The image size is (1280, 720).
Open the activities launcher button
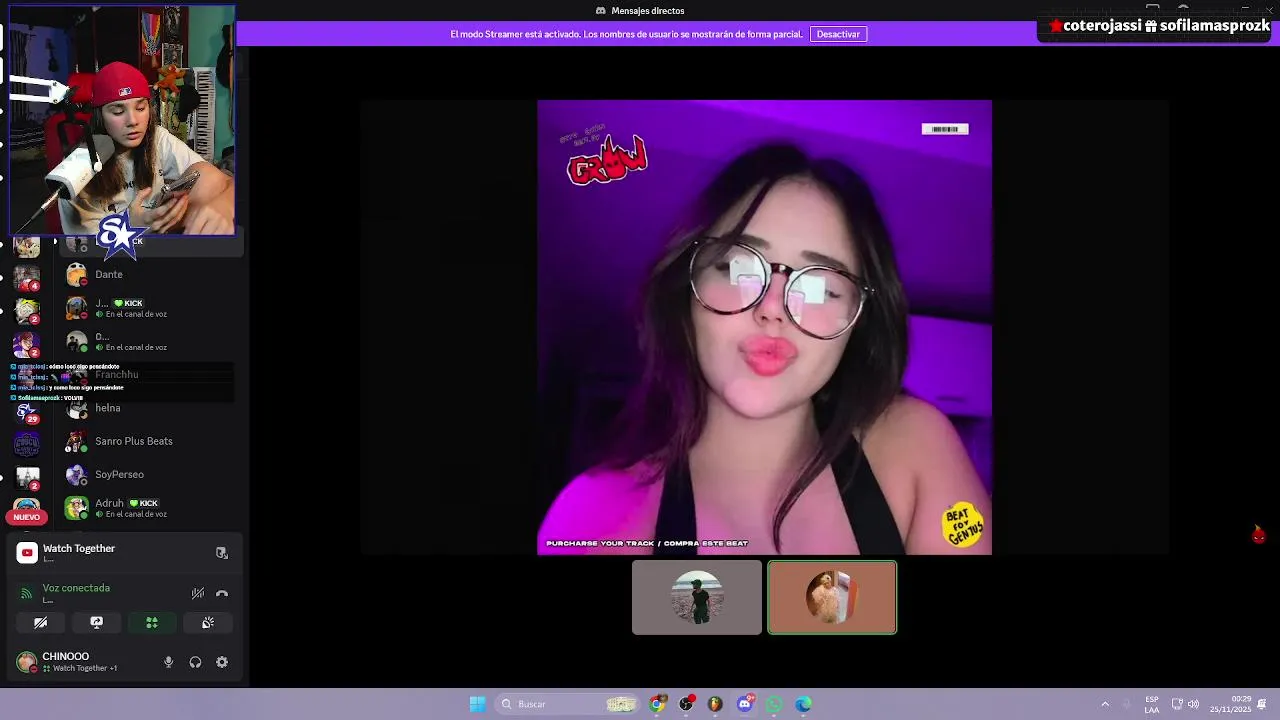pos(152,622)
